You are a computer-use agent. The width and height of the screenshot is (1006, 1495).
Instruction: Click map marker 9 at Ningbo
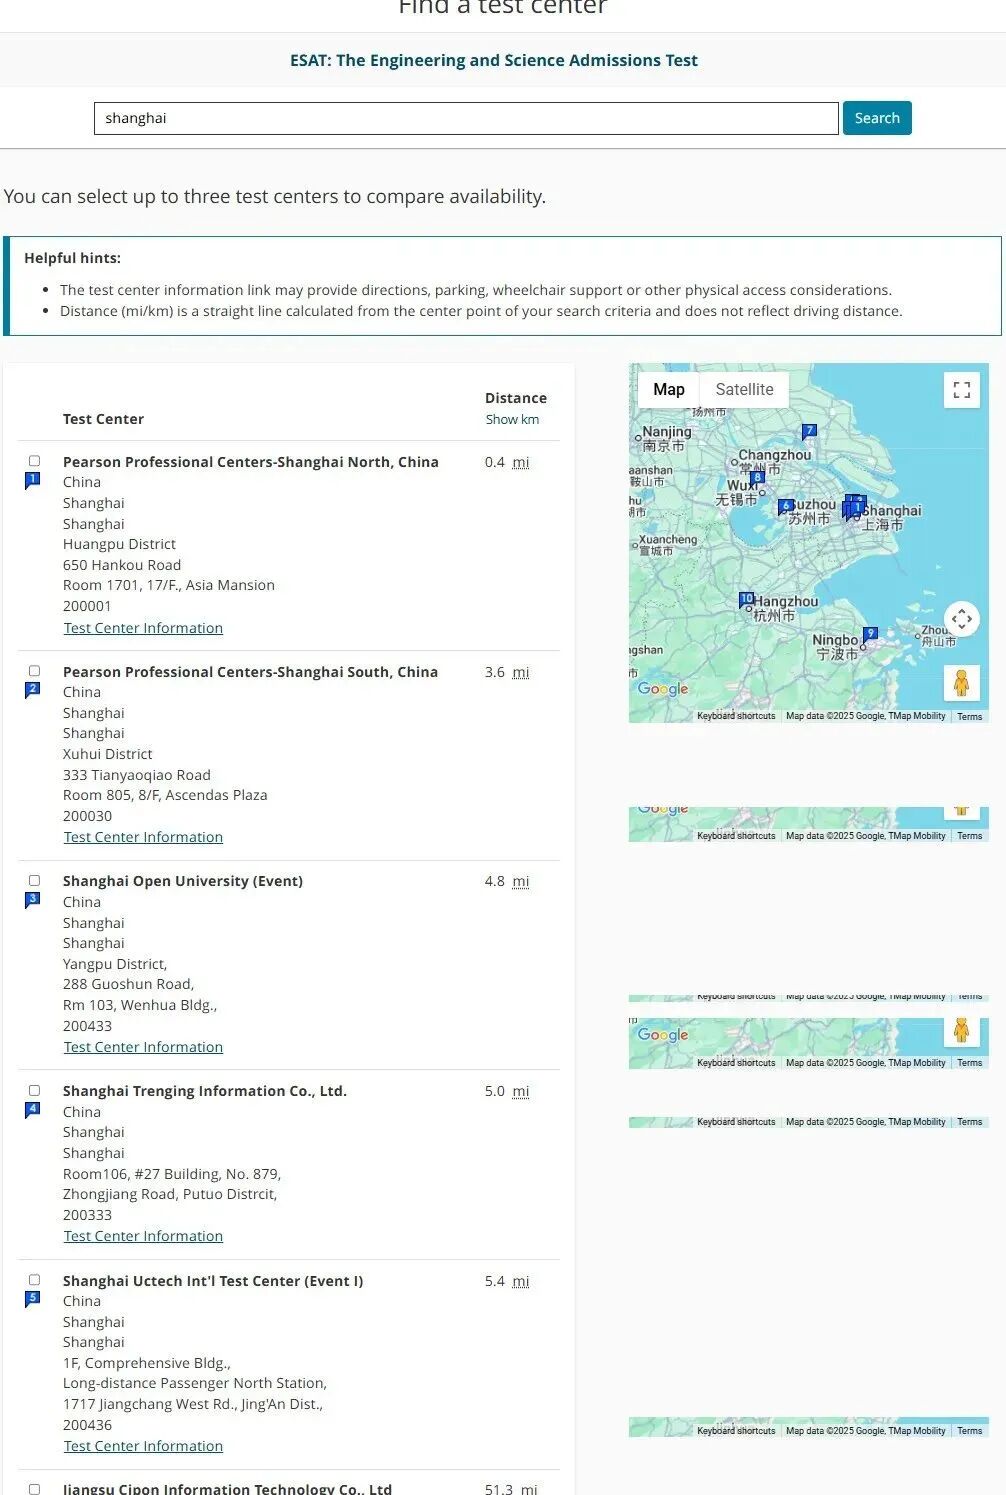(870, 634)
